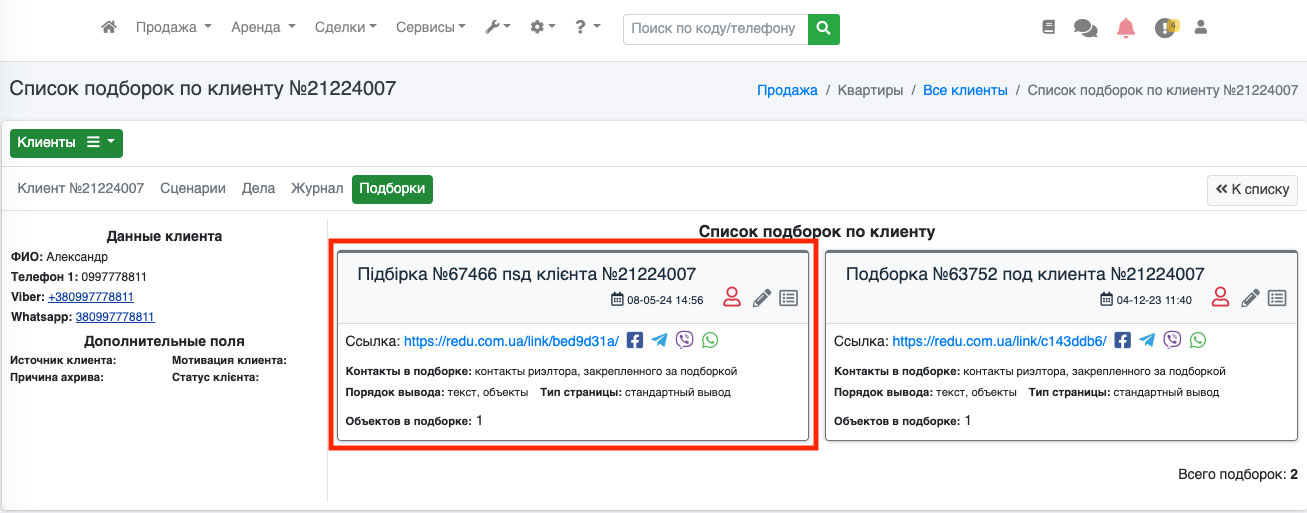
Task: Expand the Продажа dropdown menu
Action: [x=174, y=28]
